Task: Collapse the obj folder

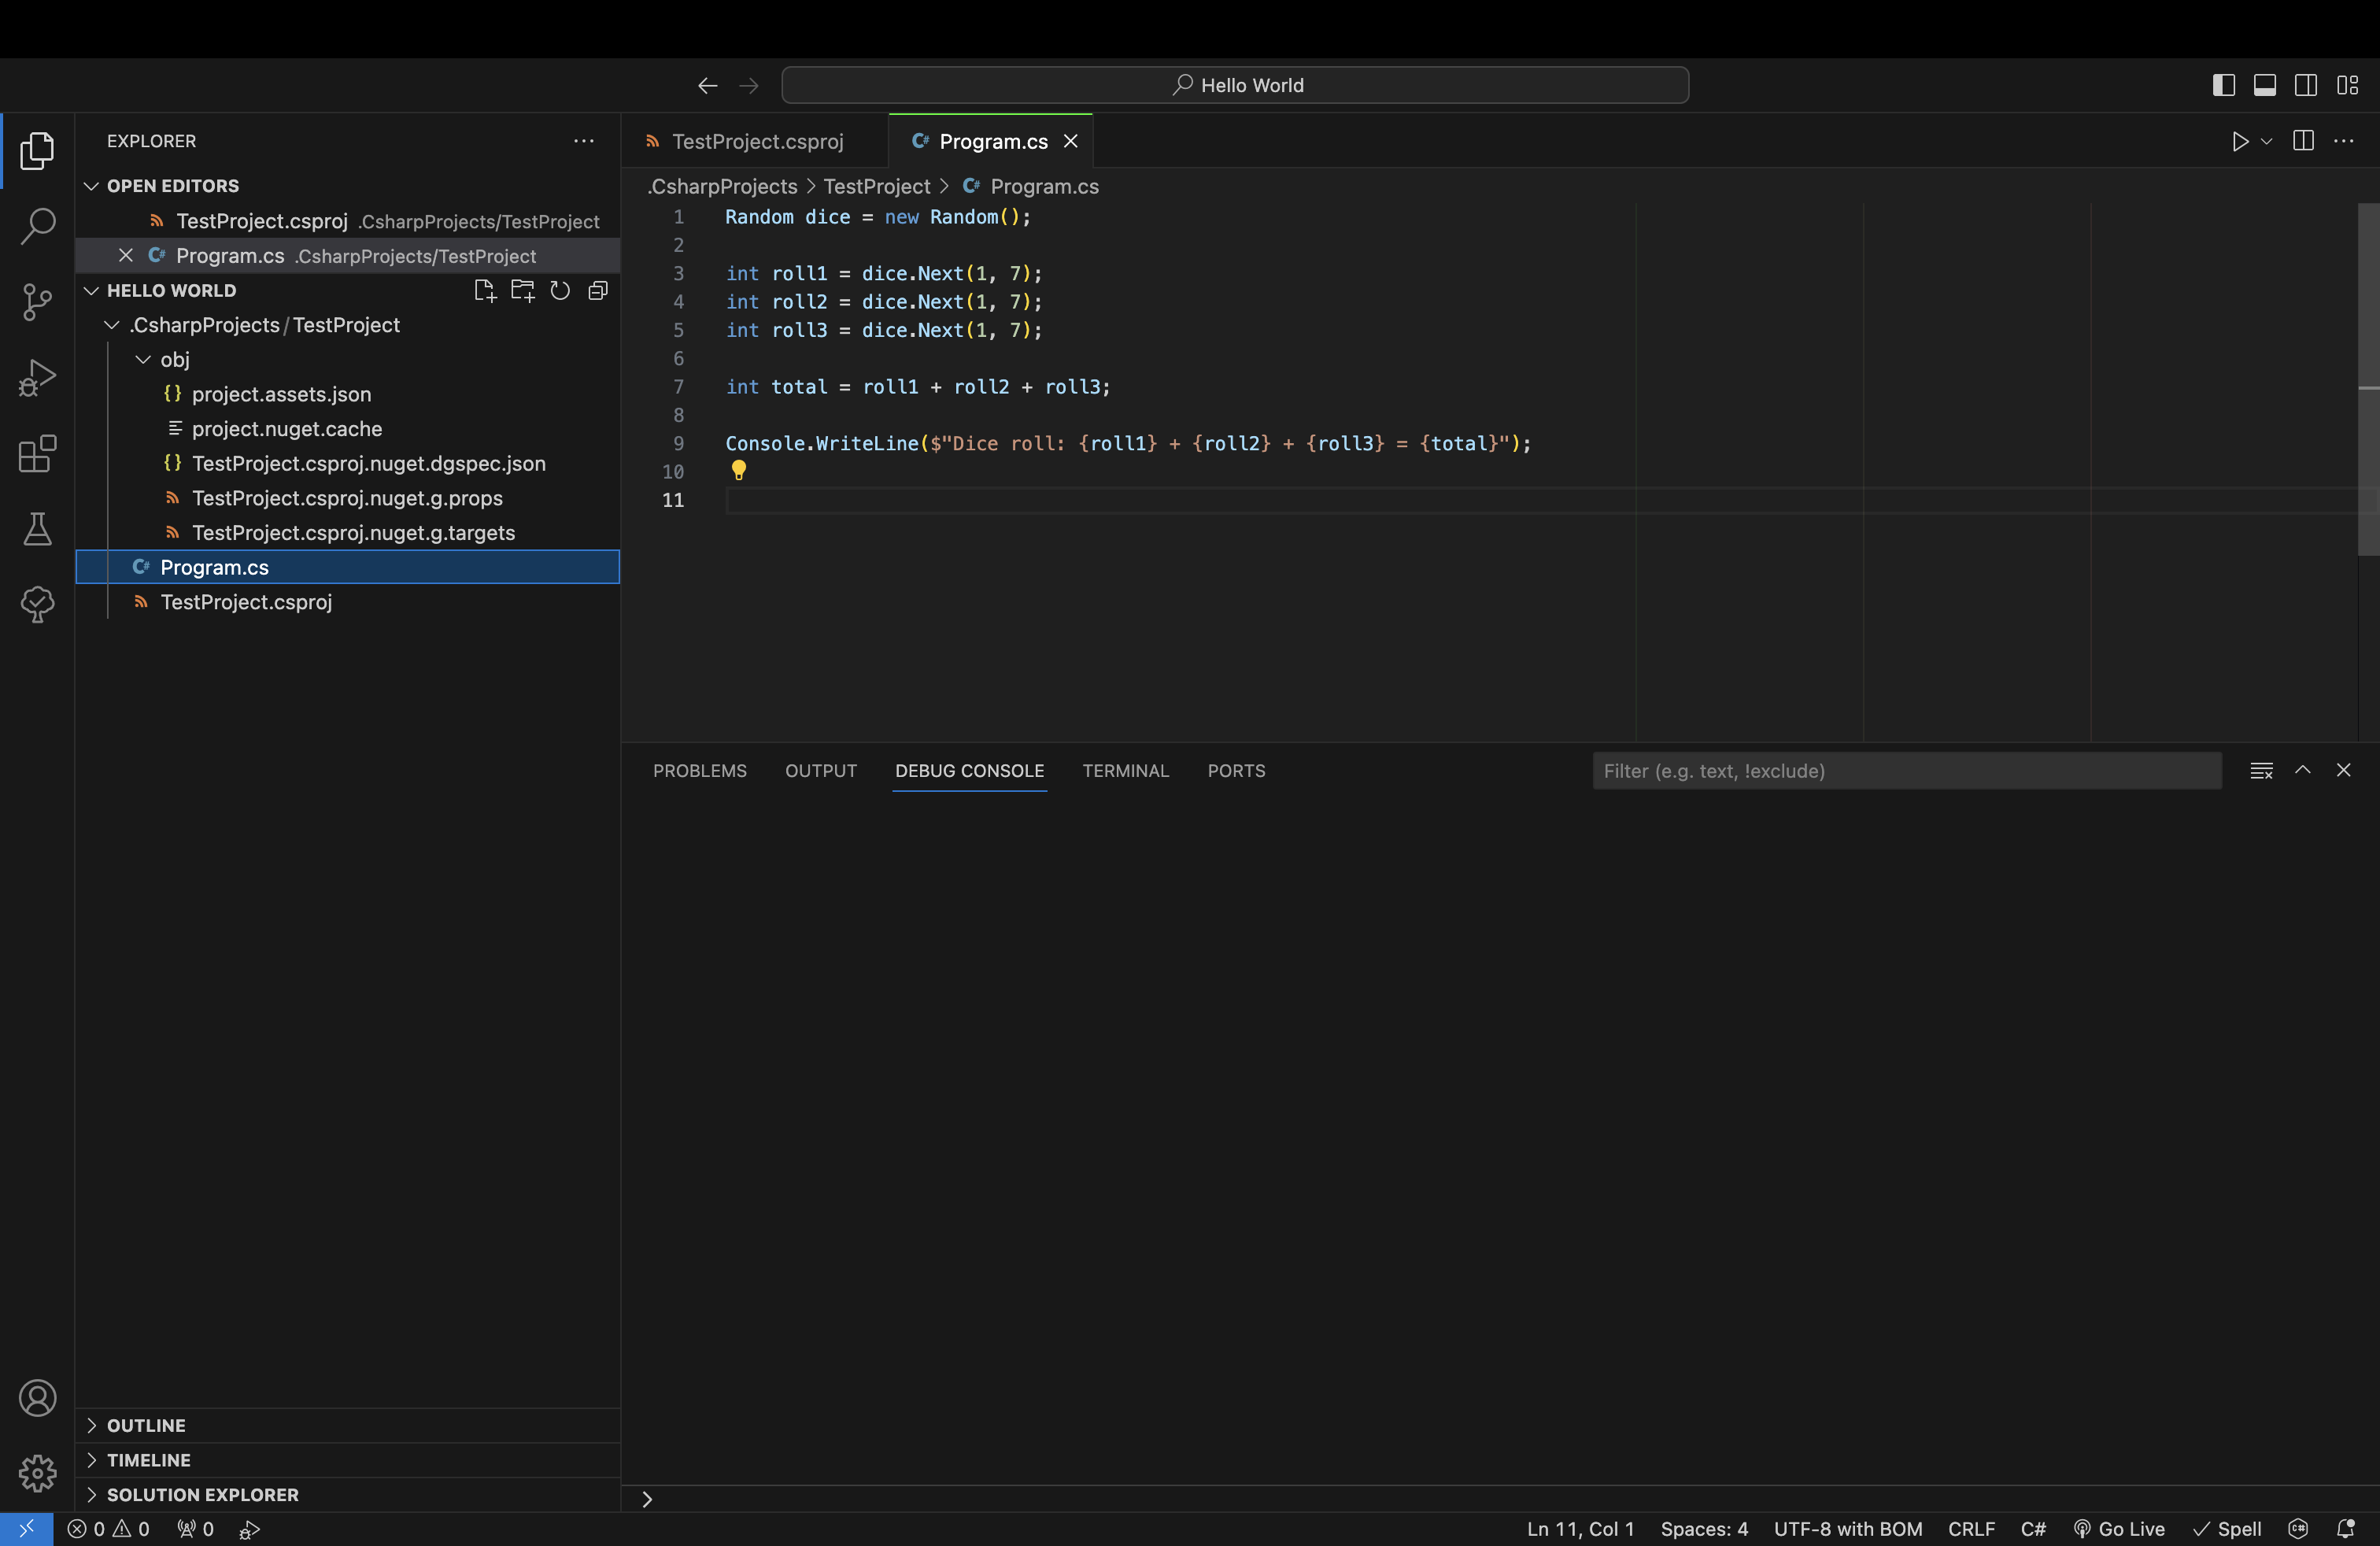Action: pos(143,360)
